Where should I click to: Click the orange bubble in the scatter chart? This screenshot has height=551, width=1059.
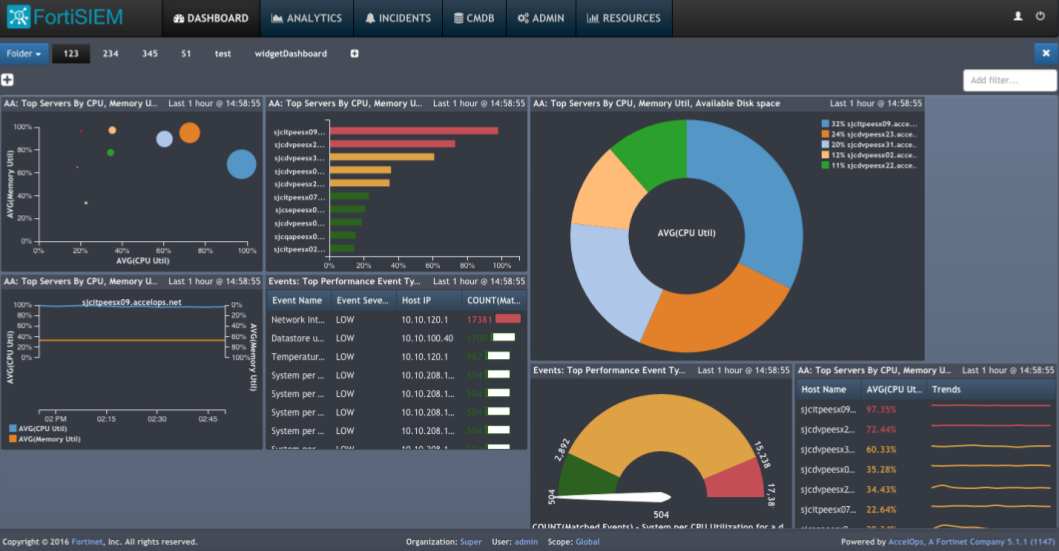click(x=190, y=132)
